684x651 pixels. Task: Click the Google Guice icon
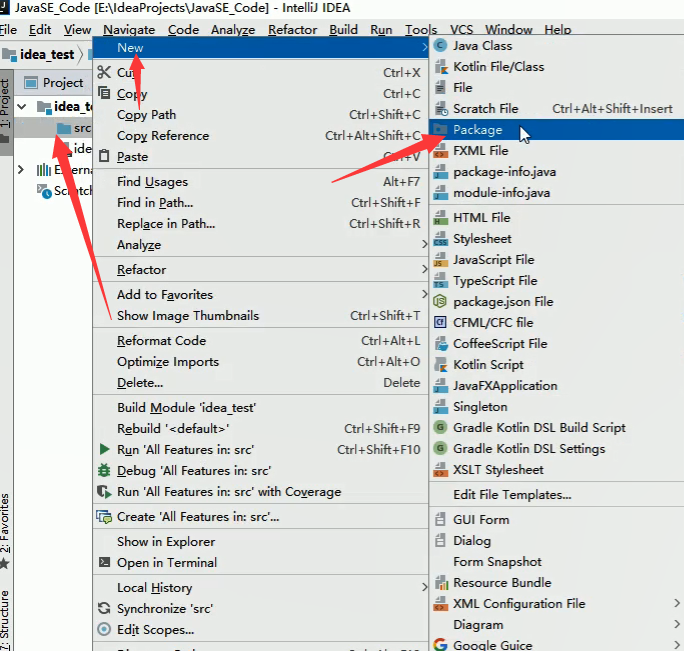441,644
